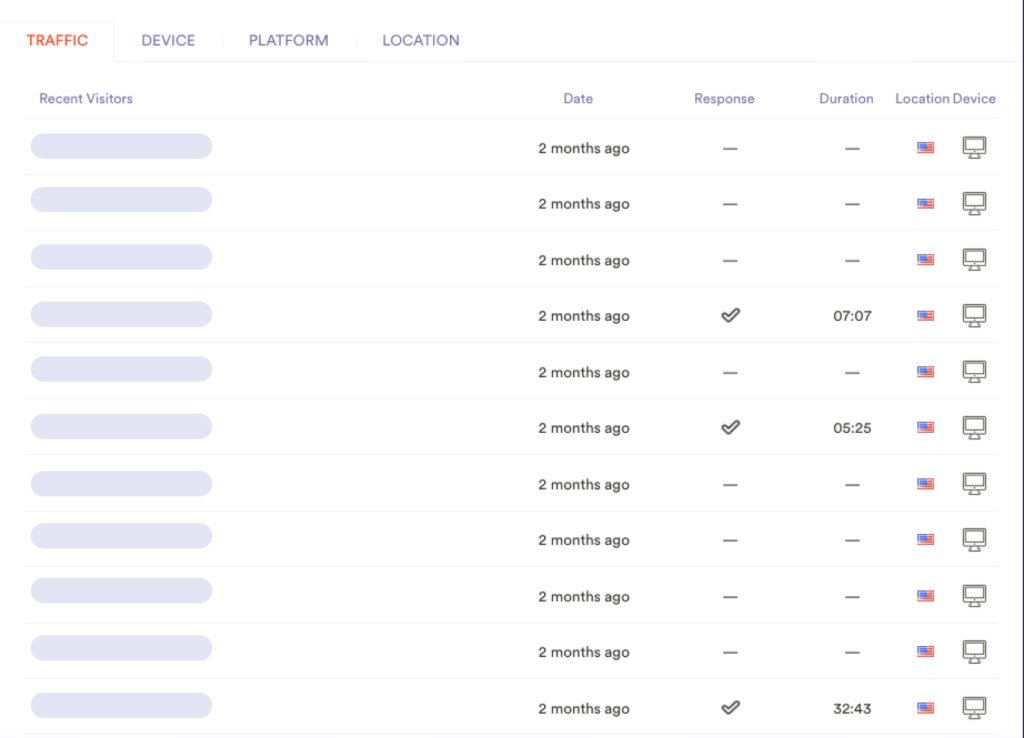Select the desktop device icon on the top row

pos(974,147)
